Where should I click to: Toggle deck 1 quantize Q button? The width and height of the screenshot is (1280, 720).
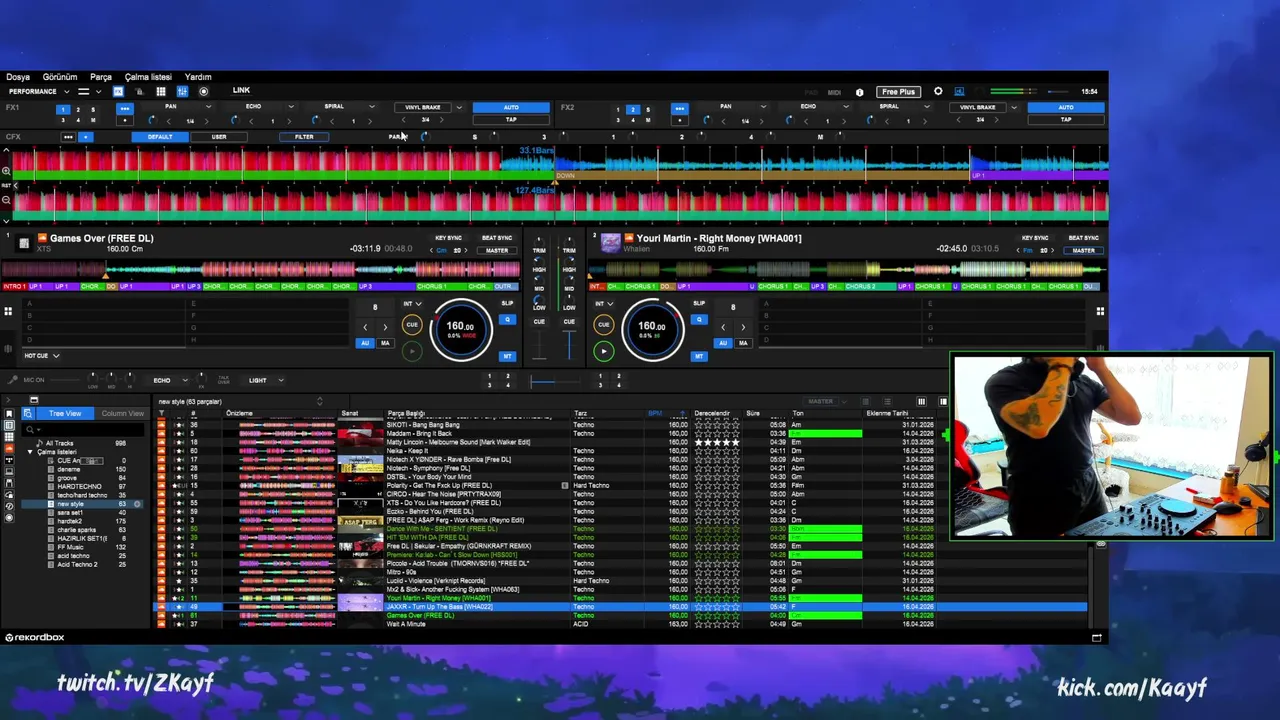pos(507,320)
